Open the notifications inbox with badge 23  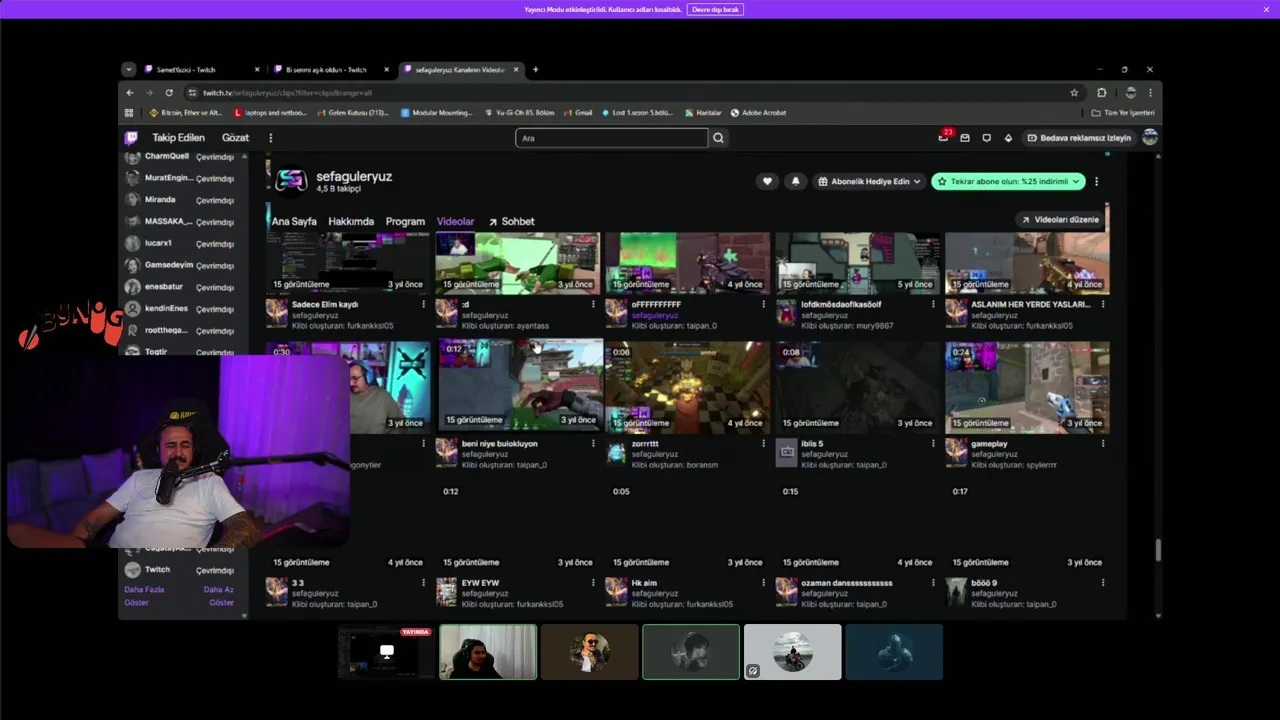tap(943, 138)
